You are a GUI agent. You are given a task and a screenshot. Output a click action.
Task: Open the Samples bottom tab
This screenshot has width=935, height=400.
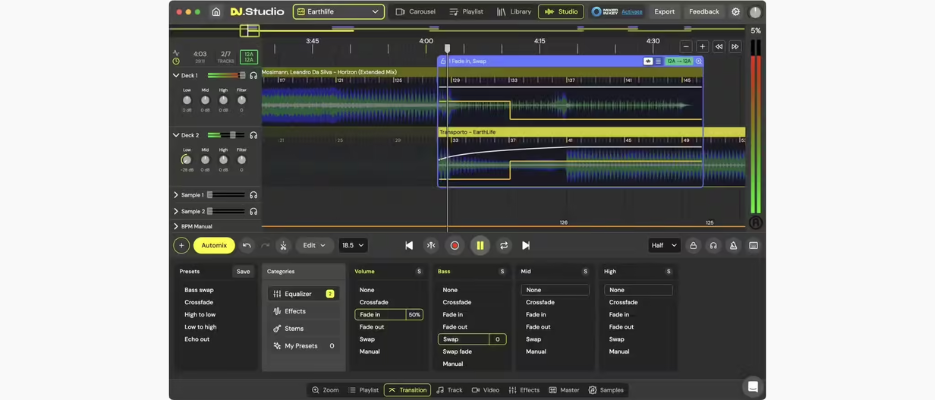[x=606, y=390]
